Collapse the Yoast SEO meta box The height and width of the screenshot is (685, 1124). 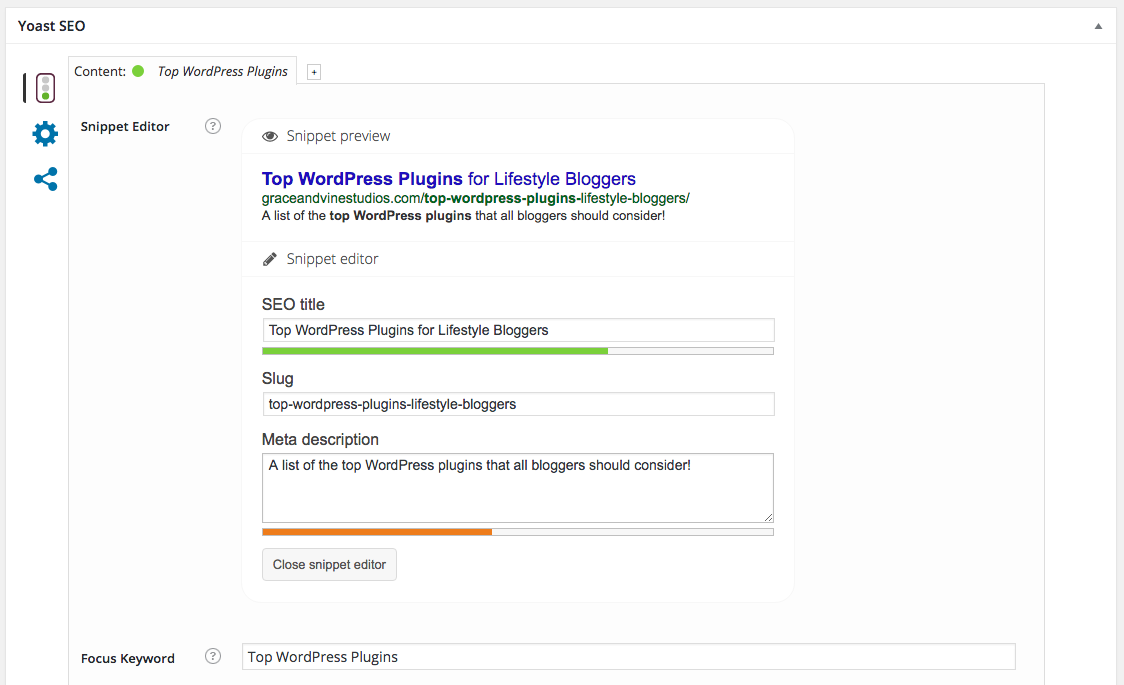[1098, 26]
